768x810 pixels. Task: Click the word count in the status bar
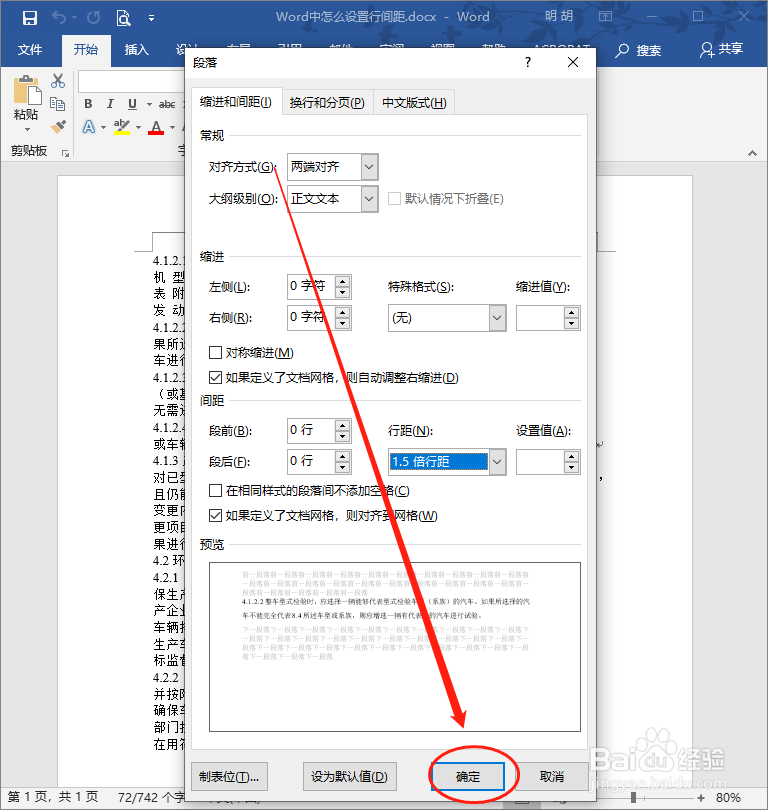pyautogui.click(x=151, y=797)
